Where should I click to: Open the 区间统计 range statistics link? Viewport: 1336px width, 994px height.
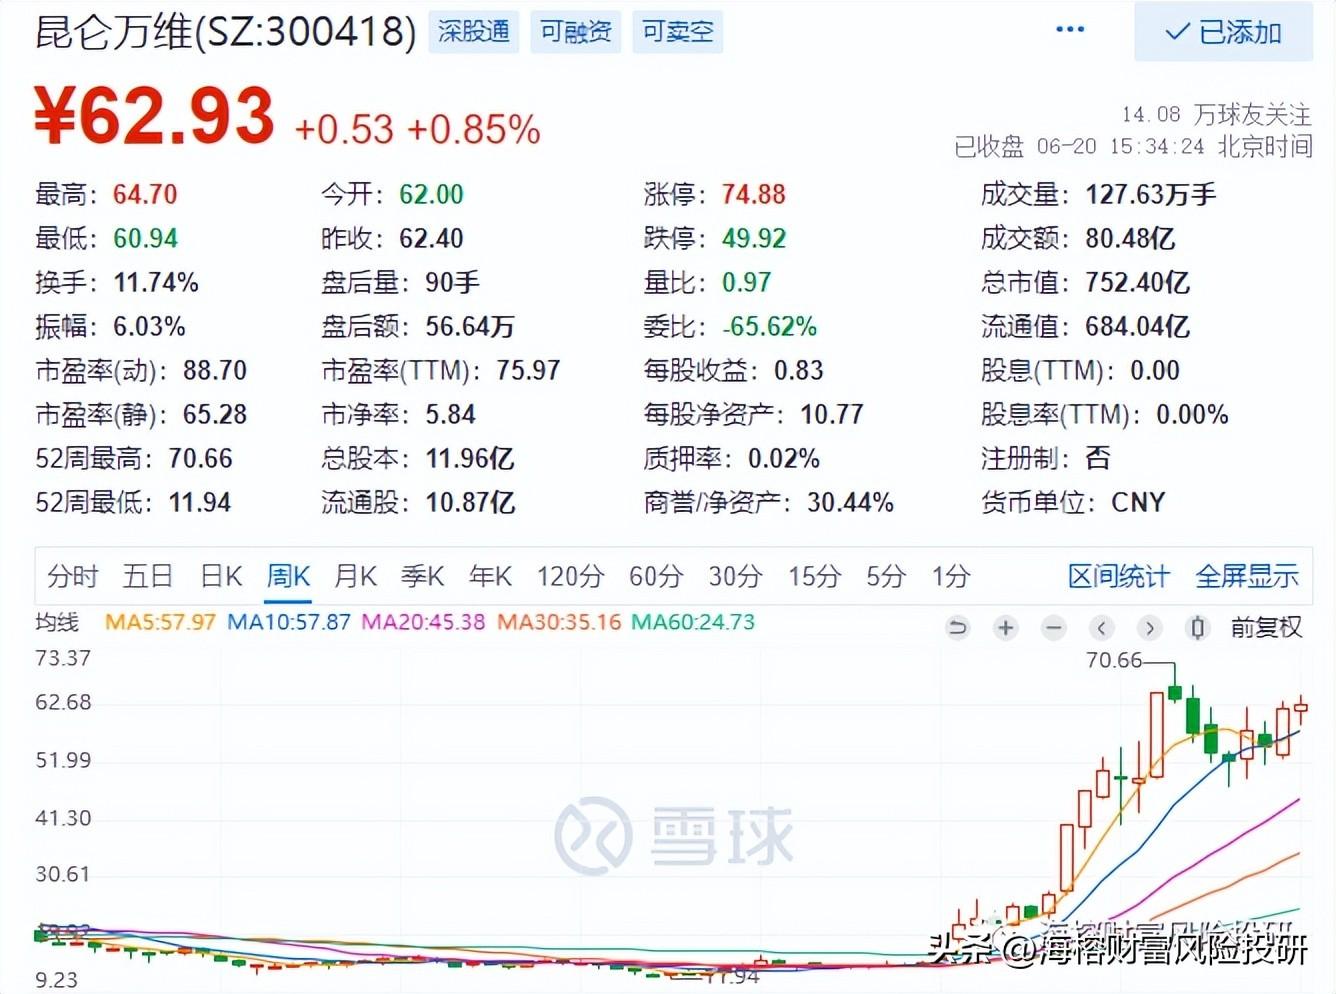1118,577
